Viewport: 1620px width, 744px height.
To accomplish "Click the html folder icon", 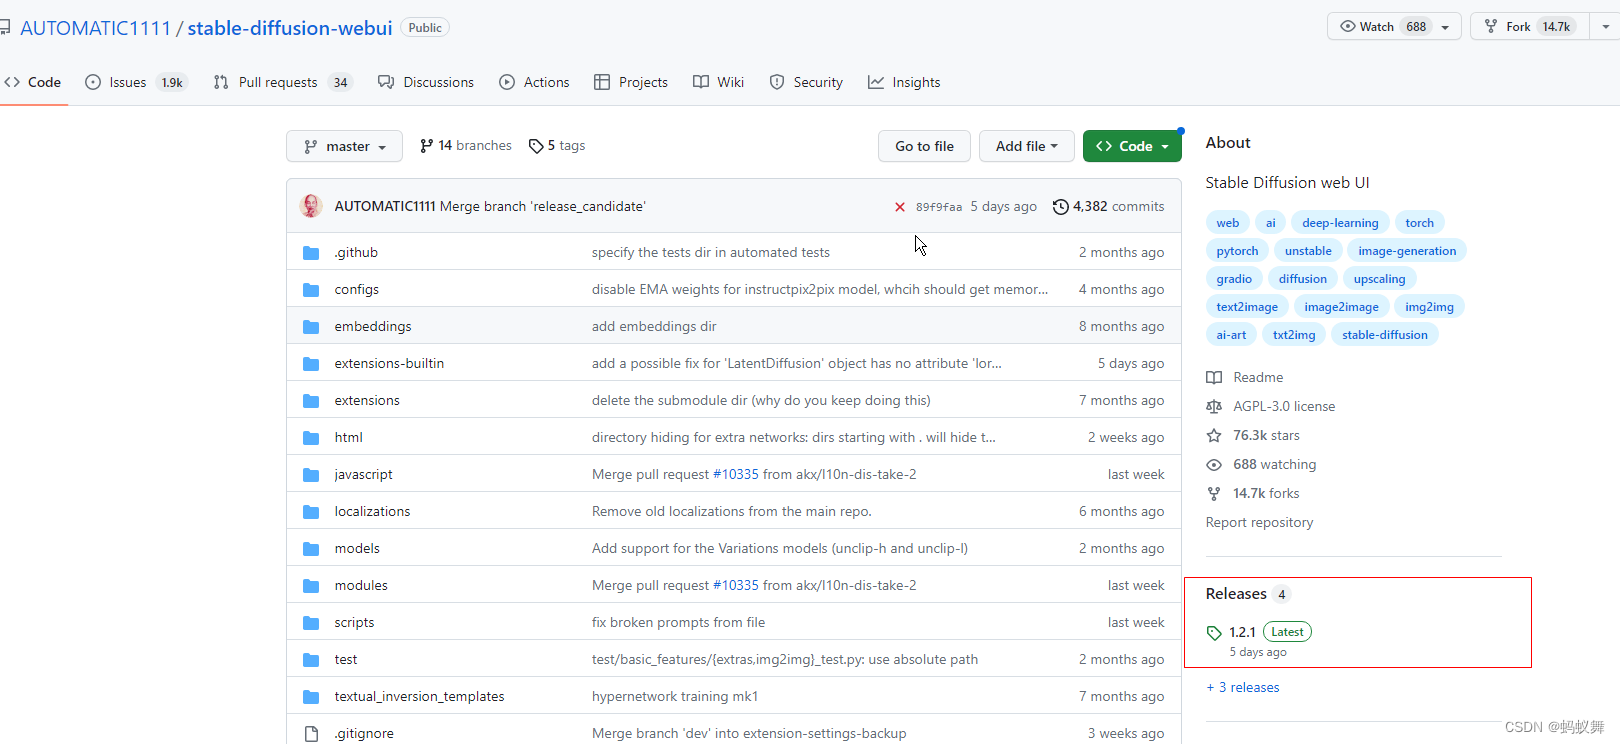I will (x=311, y=438).
